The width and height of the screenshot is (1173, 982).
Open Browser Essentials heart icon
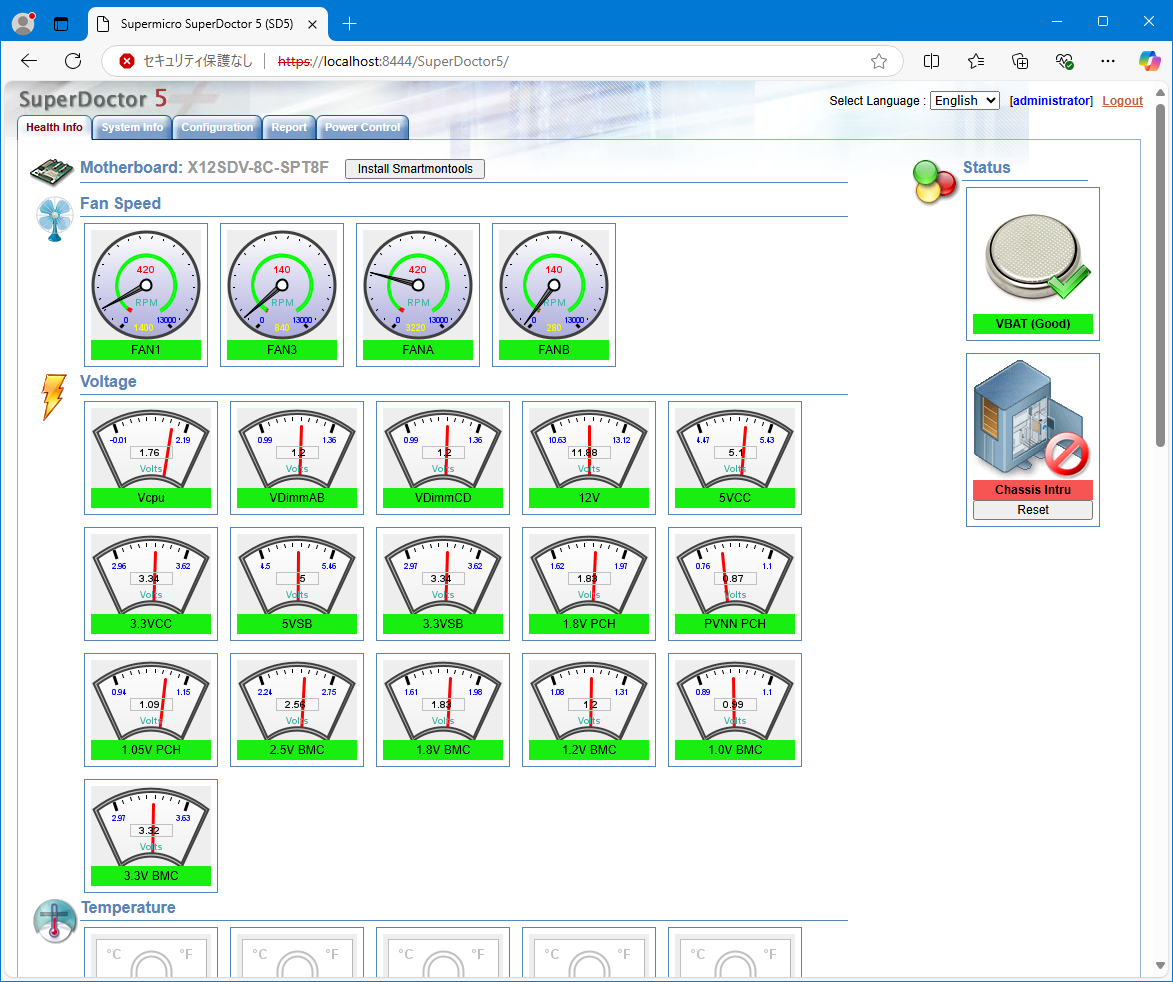tap(1064, 61)
